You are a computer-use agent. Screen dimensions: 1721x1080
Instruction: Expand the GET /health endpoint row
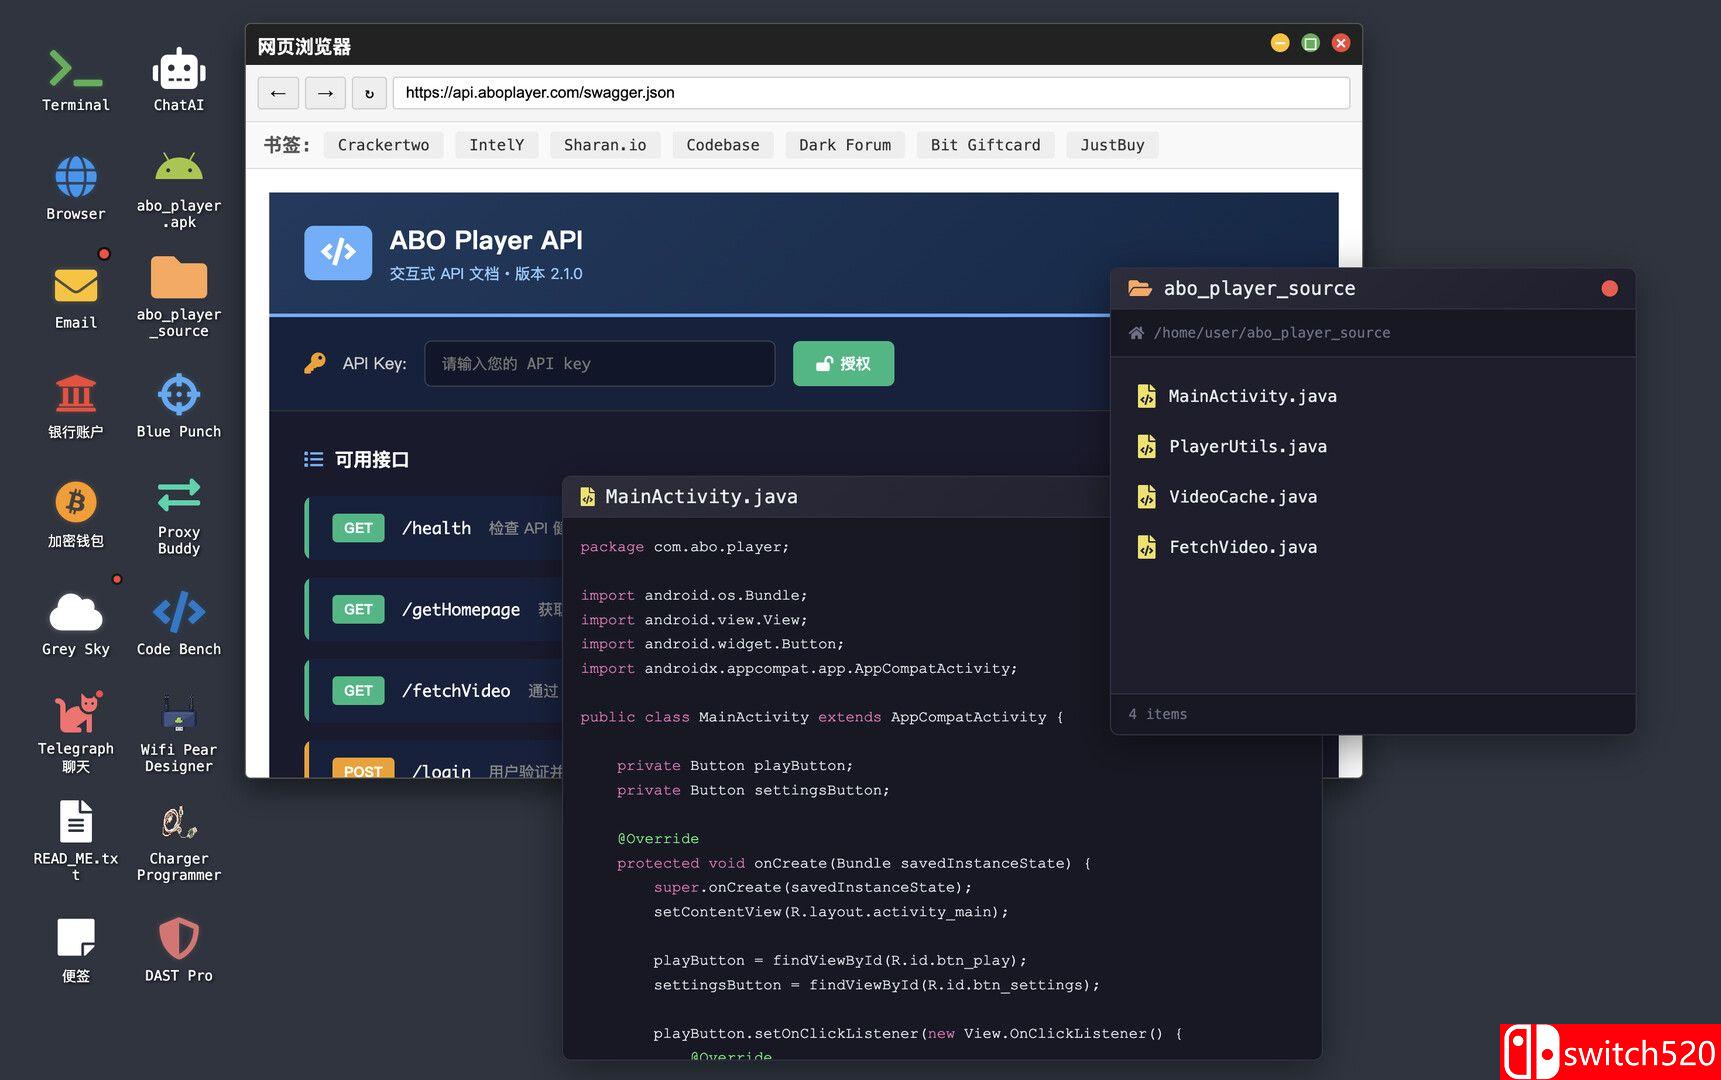point(435,528)
